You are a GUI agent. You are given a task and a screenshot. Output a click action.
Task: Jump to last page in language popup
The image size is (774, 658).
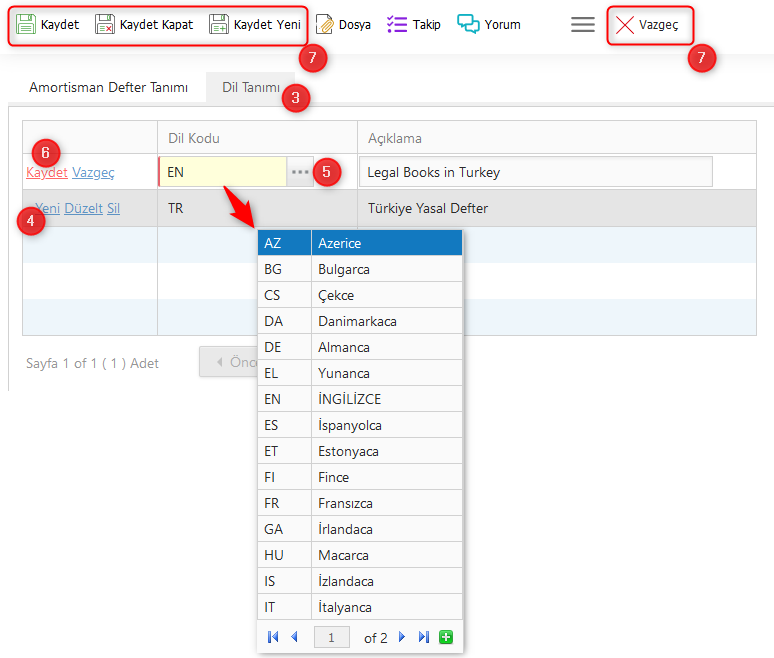coord(423,637)
